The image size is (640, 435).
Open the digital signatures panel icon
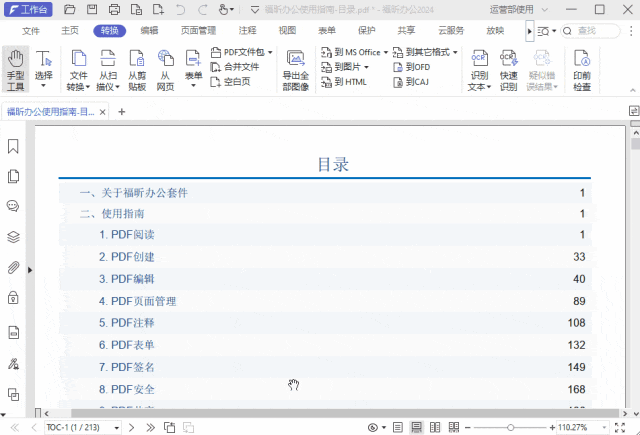pos(13,364)
